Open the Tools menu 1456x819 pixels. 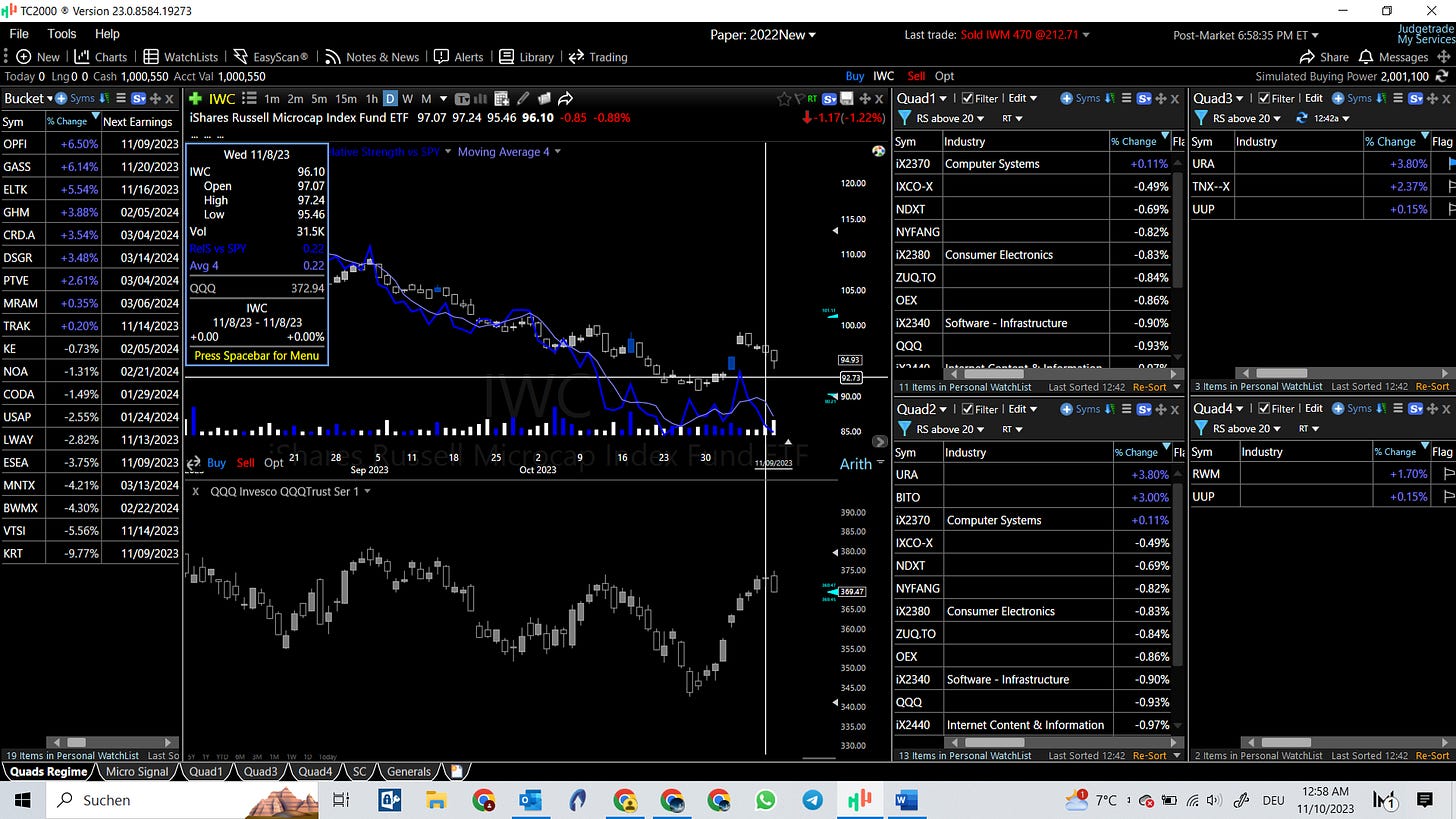61,34
